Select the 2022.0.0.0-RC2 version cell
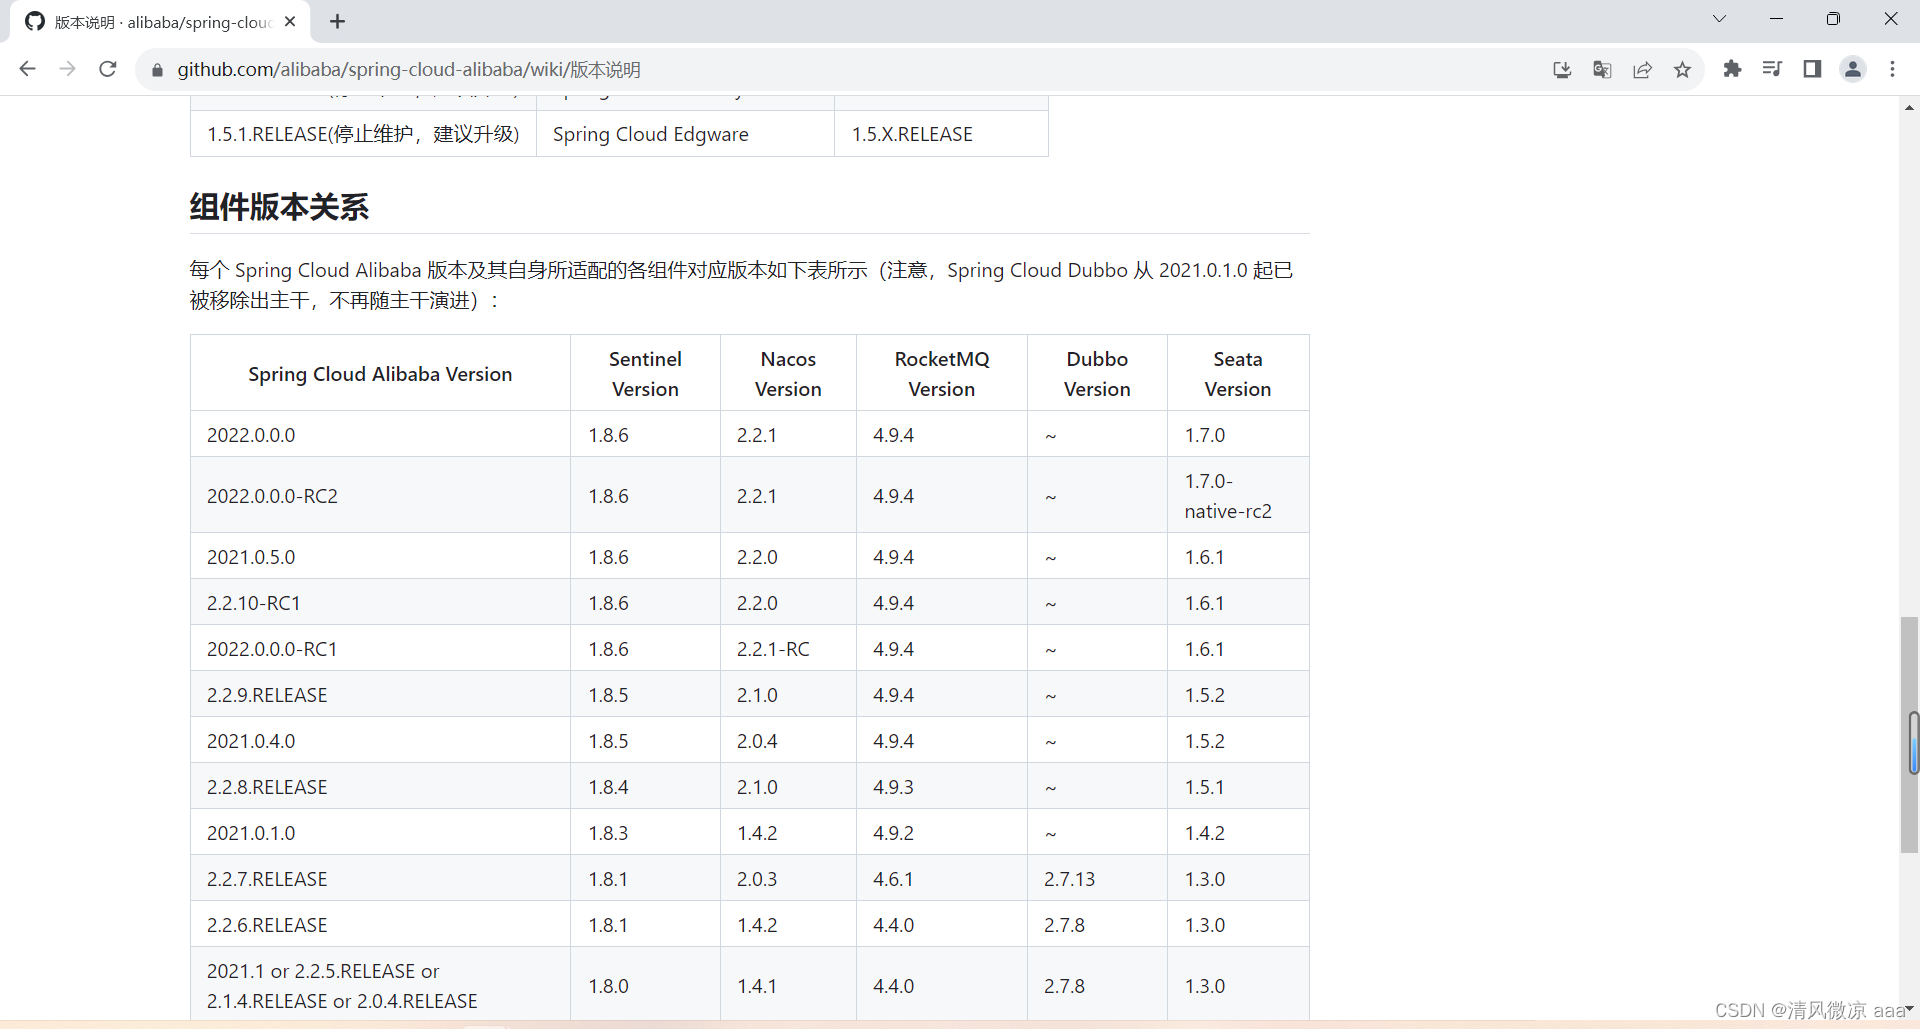Image resolution: width=1920 pixels, height=1029 pixels. click(x=380, y=496)
